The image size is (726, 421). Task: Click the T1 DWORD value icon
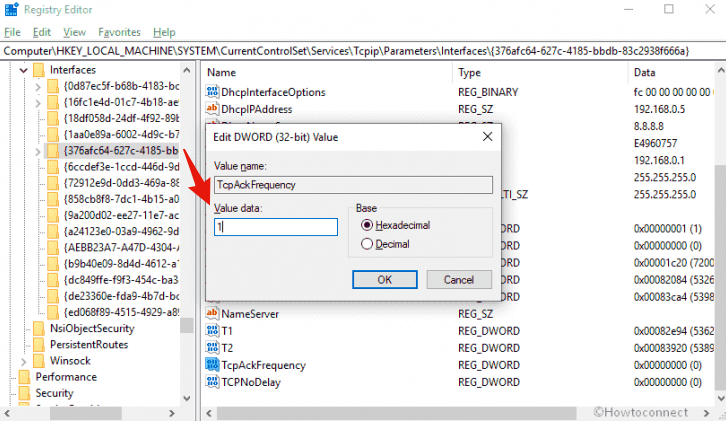point(212,331)
